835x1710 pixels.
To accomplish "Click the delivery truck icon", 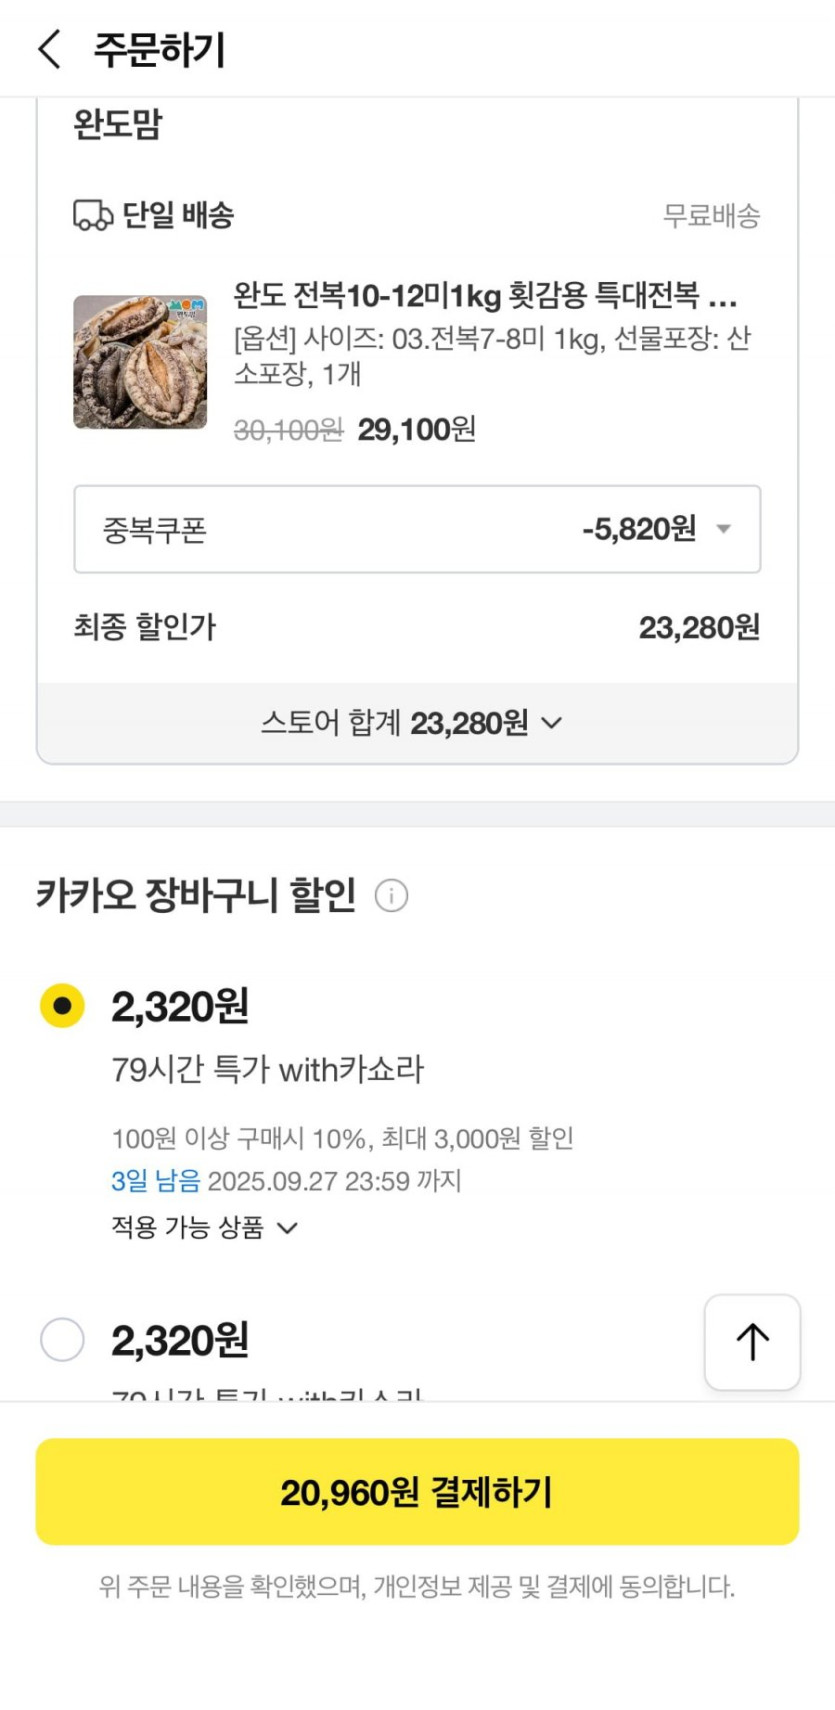I will pyautogui.click(x=92, y=215).
